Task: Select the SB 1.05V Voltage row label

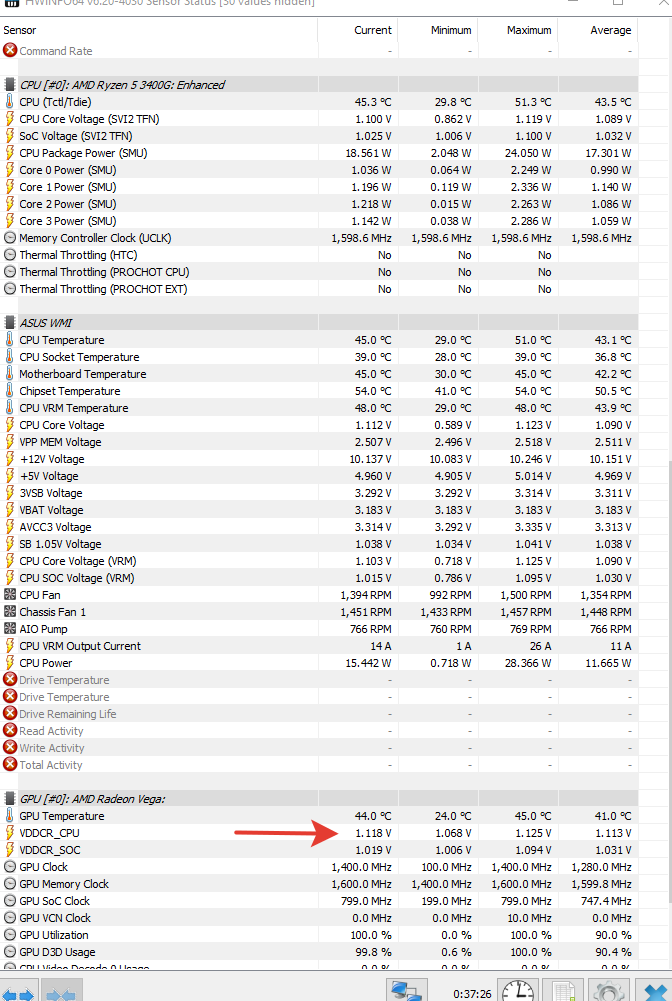Action: point(61,544)
